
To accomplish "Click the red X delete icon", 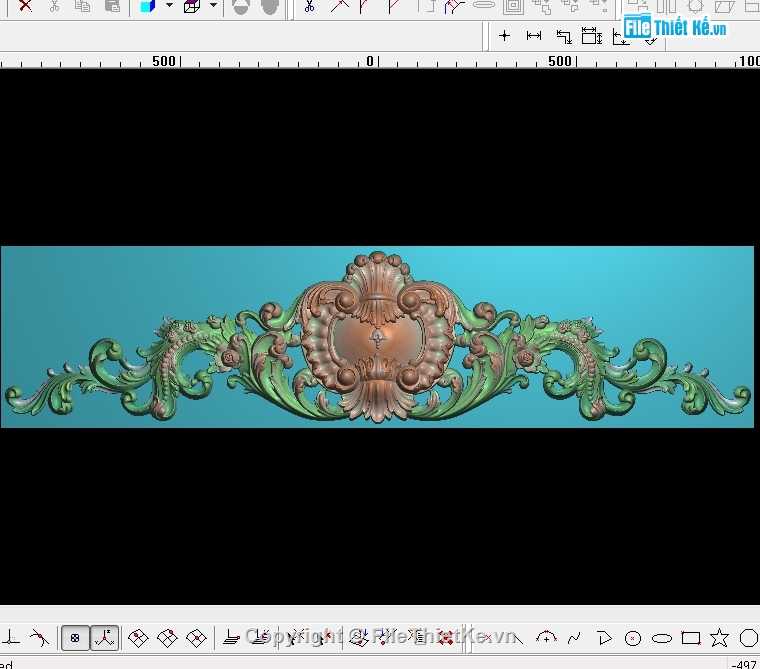I will (x=25, y=6).
